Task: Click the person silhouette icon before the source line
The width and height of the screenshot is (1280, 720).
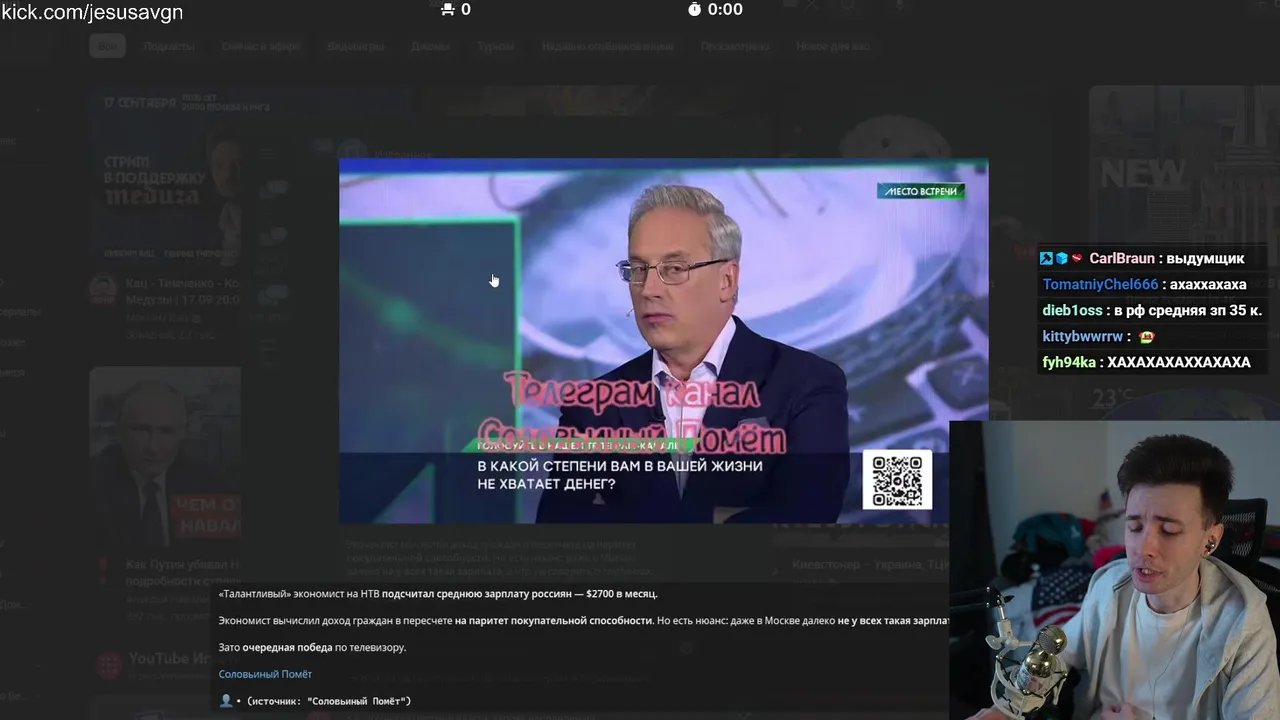Action: (226, 701)
